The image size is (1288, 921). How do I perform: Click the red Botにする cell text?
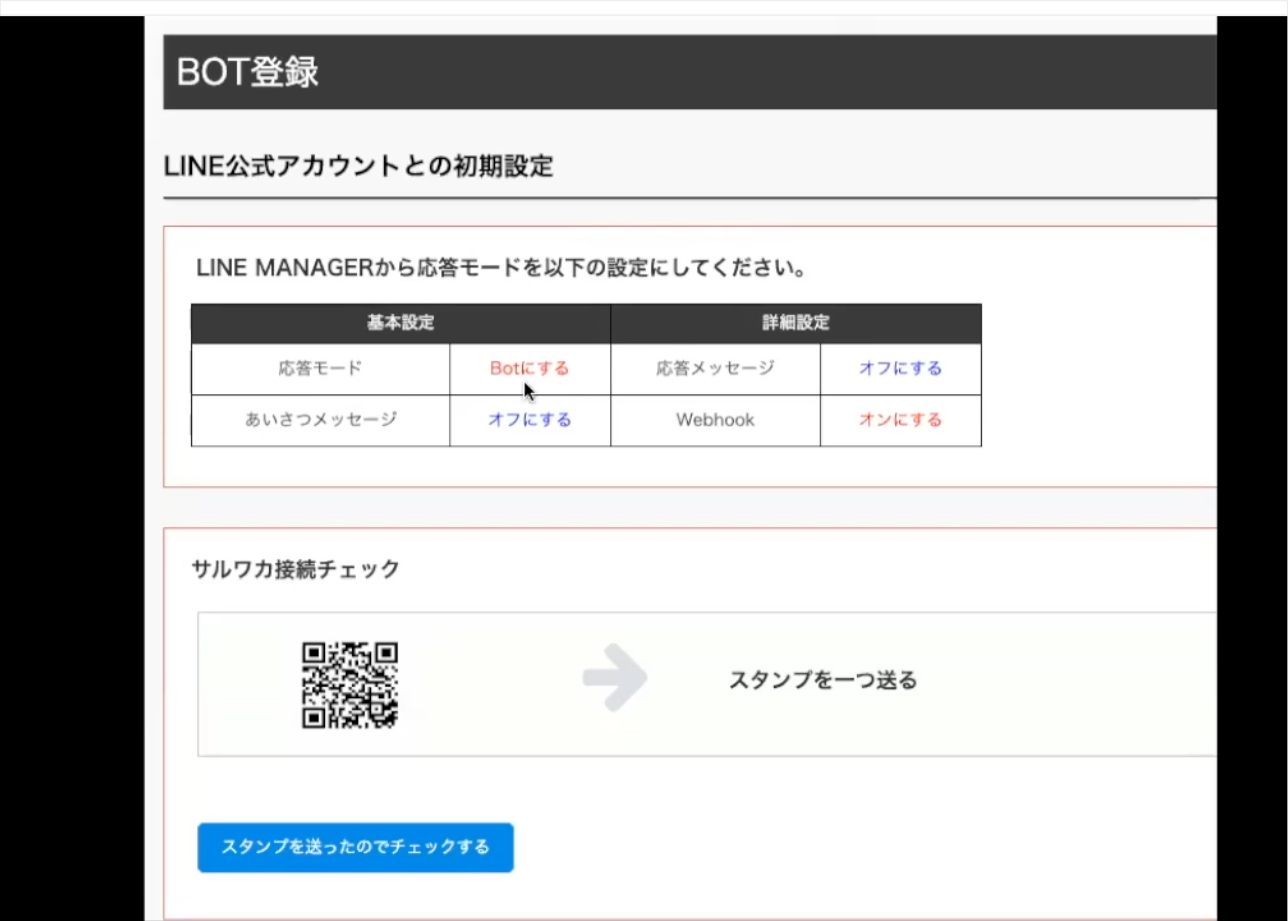pyautogui.click(x=530, y=368)
